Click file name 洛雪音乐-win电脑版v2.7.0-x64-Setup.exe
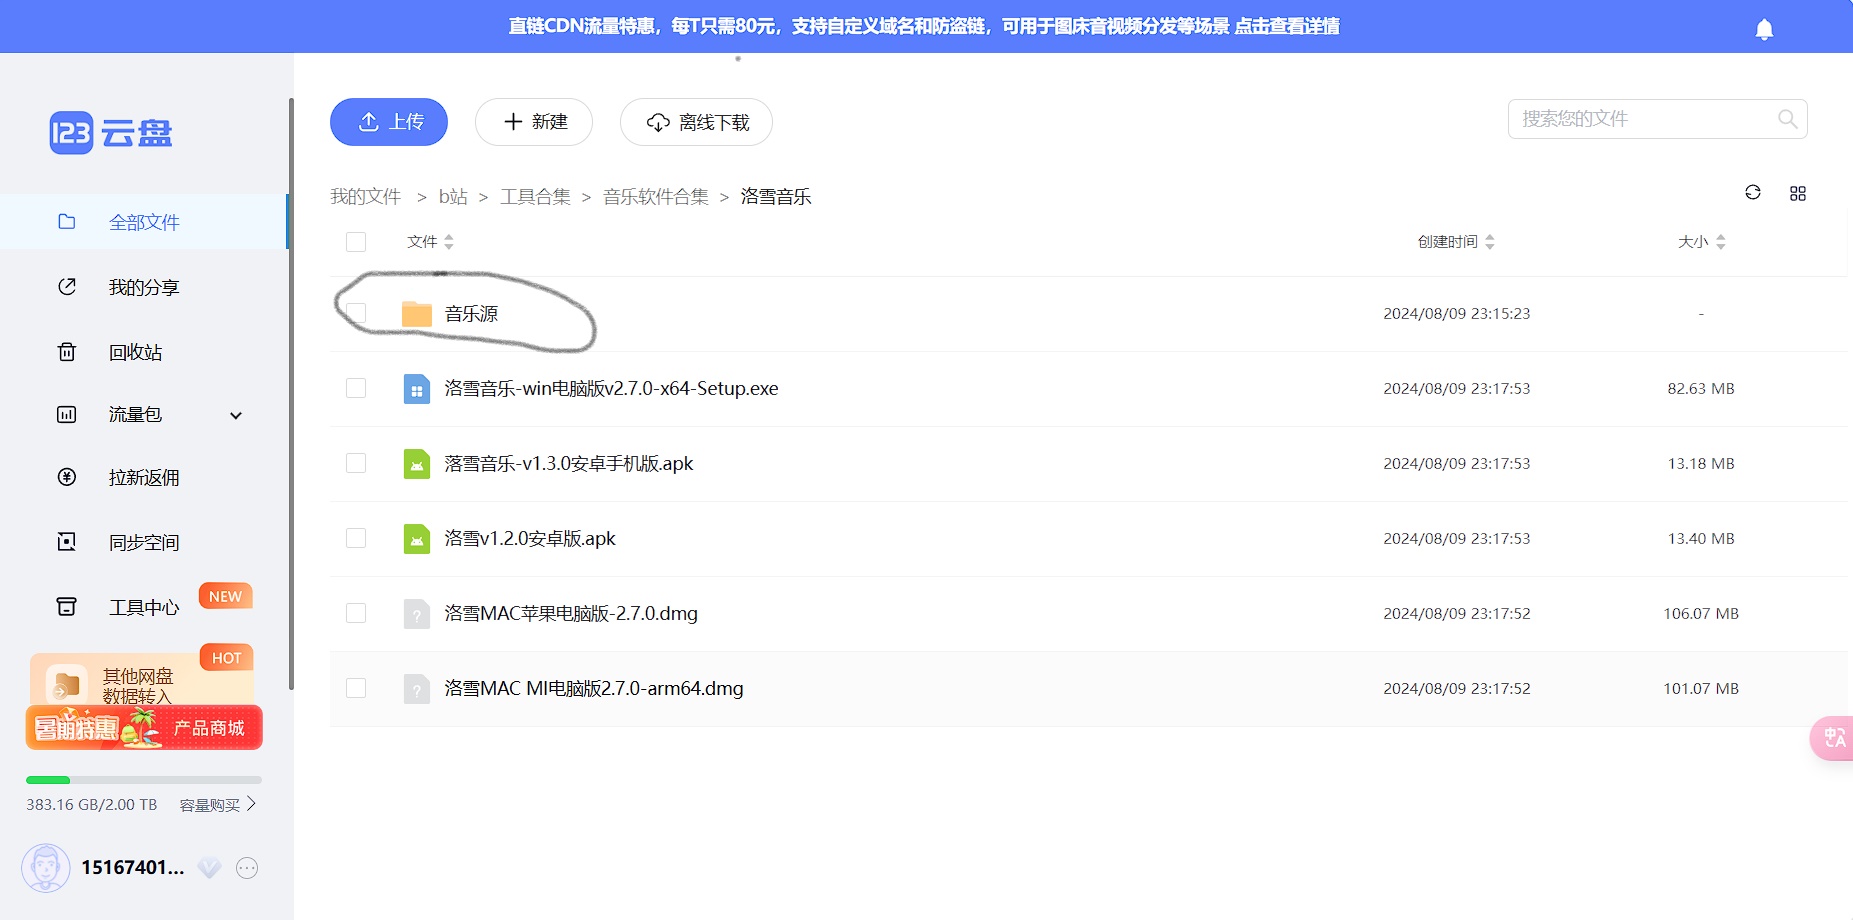 click(x=611, y=389)
